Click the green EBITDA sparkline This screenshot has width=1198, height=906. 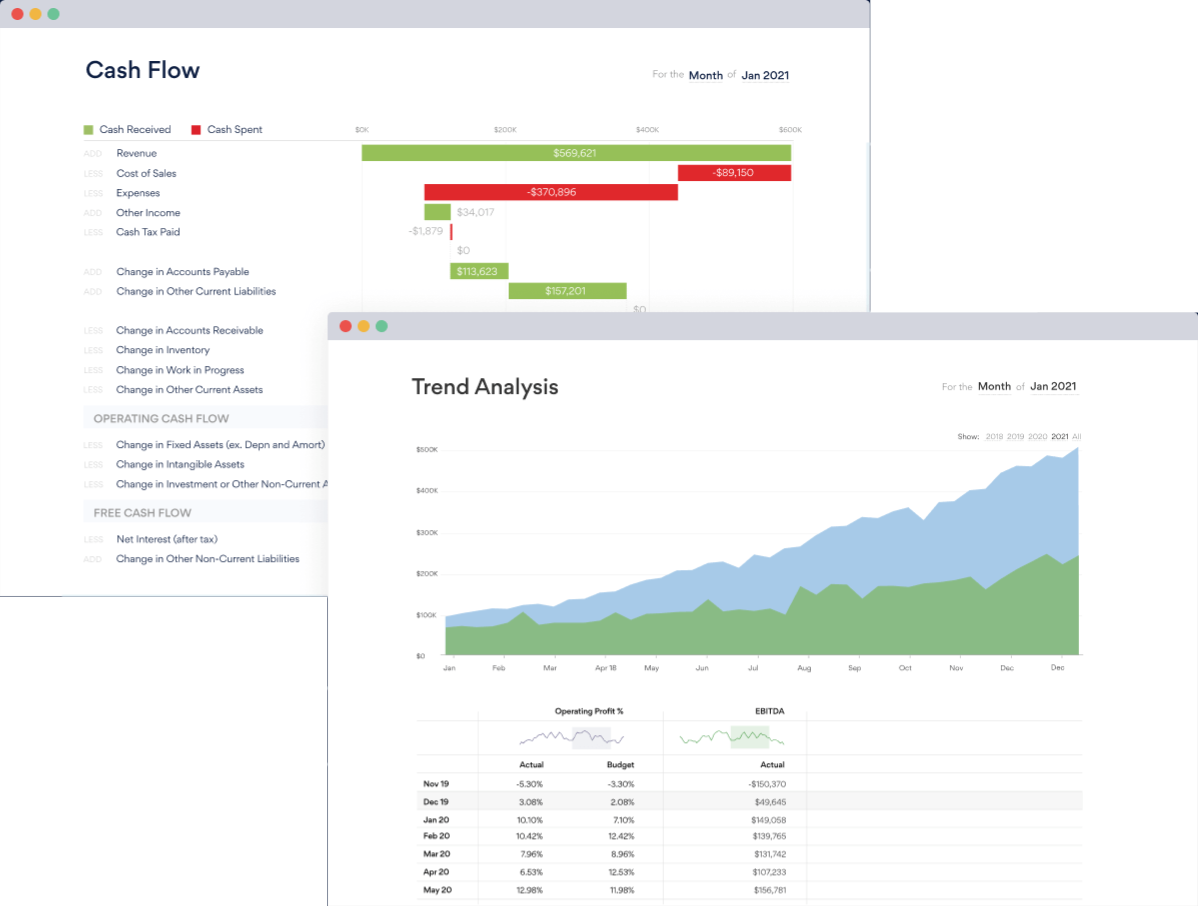click(731, 739)
